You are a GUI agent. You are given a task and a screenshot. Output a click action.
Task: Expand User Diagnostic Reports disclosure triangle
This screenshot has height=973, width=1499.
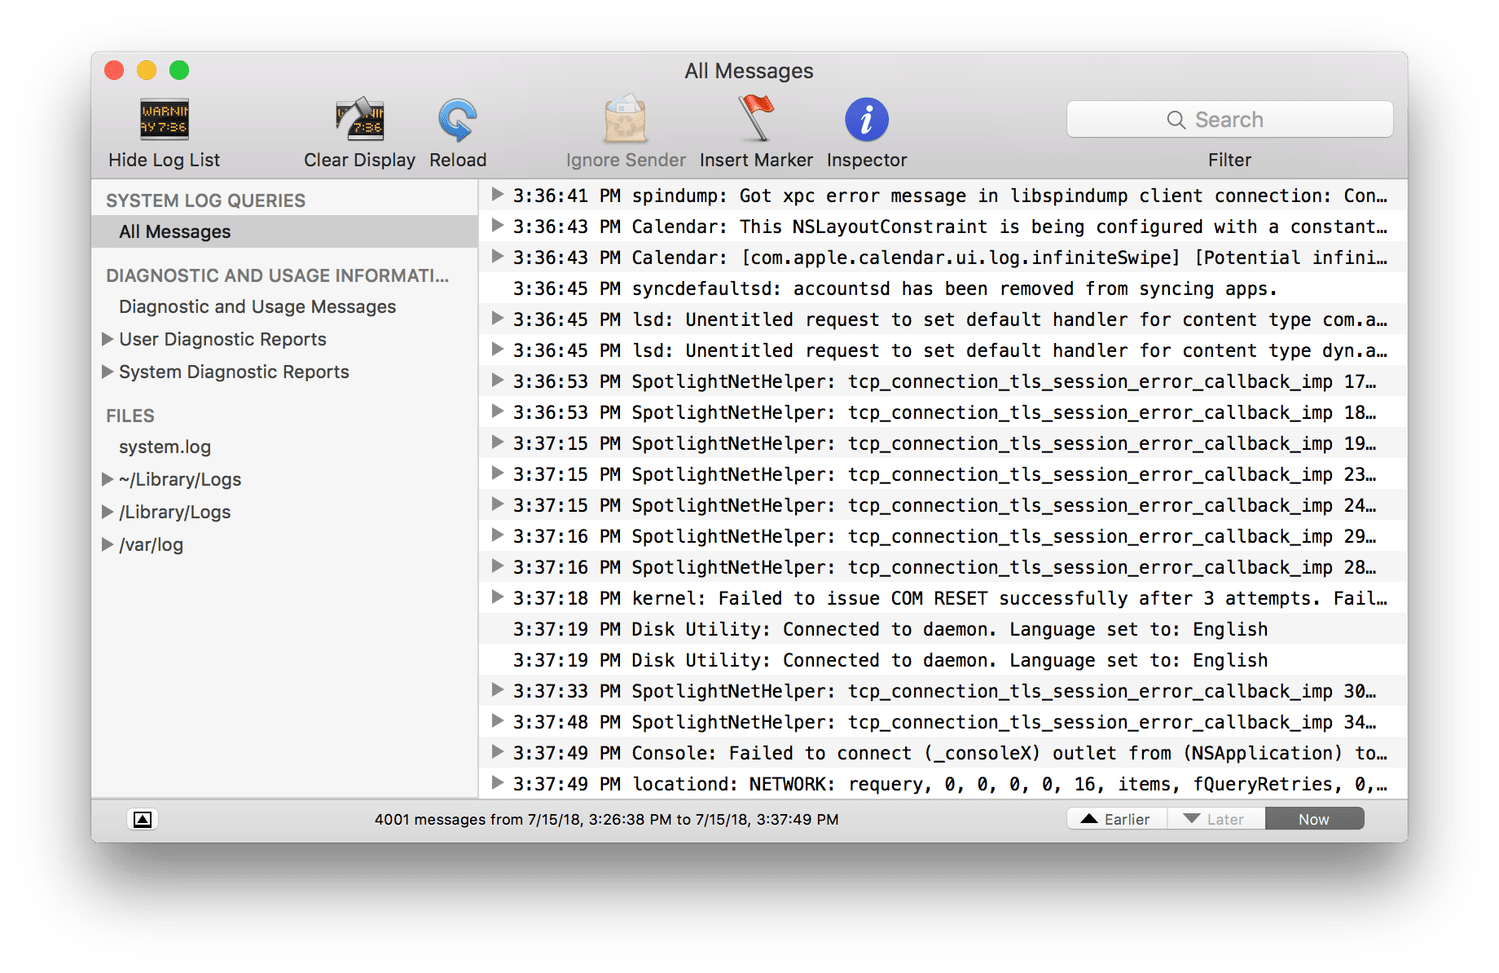[107, 339]
